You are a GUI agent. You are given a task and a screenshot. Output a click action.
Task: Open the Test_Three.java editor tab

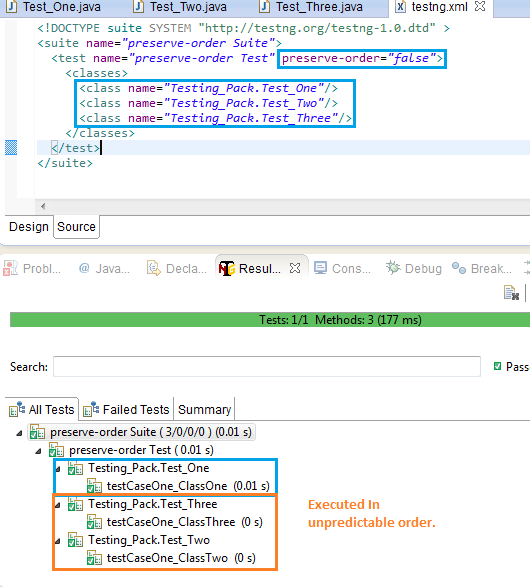click(311, 7)
